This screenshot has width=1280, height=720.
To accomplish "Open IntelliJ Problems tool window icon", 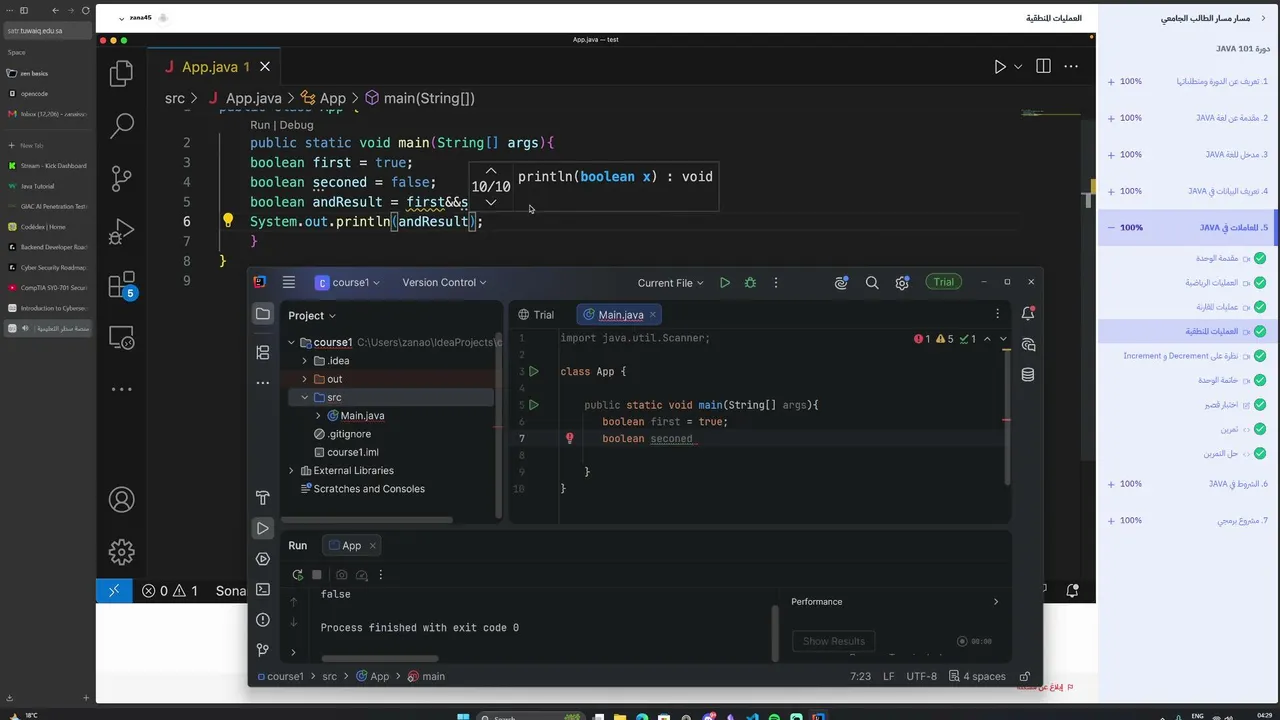I will click(x=263, y=620).
